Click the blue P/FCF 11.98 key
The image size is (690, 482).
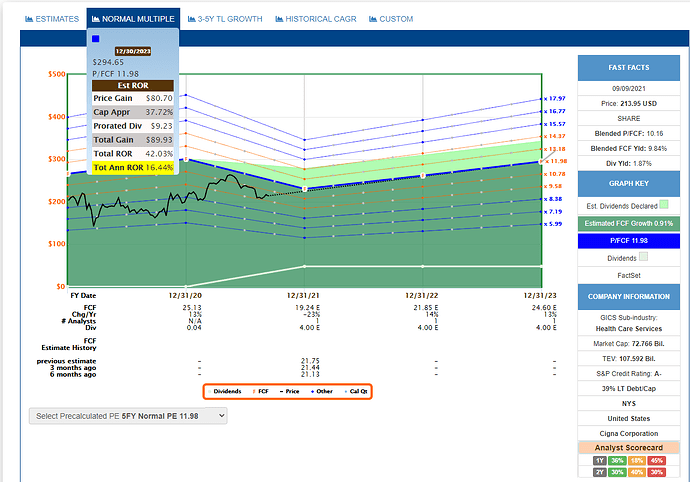pos(629,241)
